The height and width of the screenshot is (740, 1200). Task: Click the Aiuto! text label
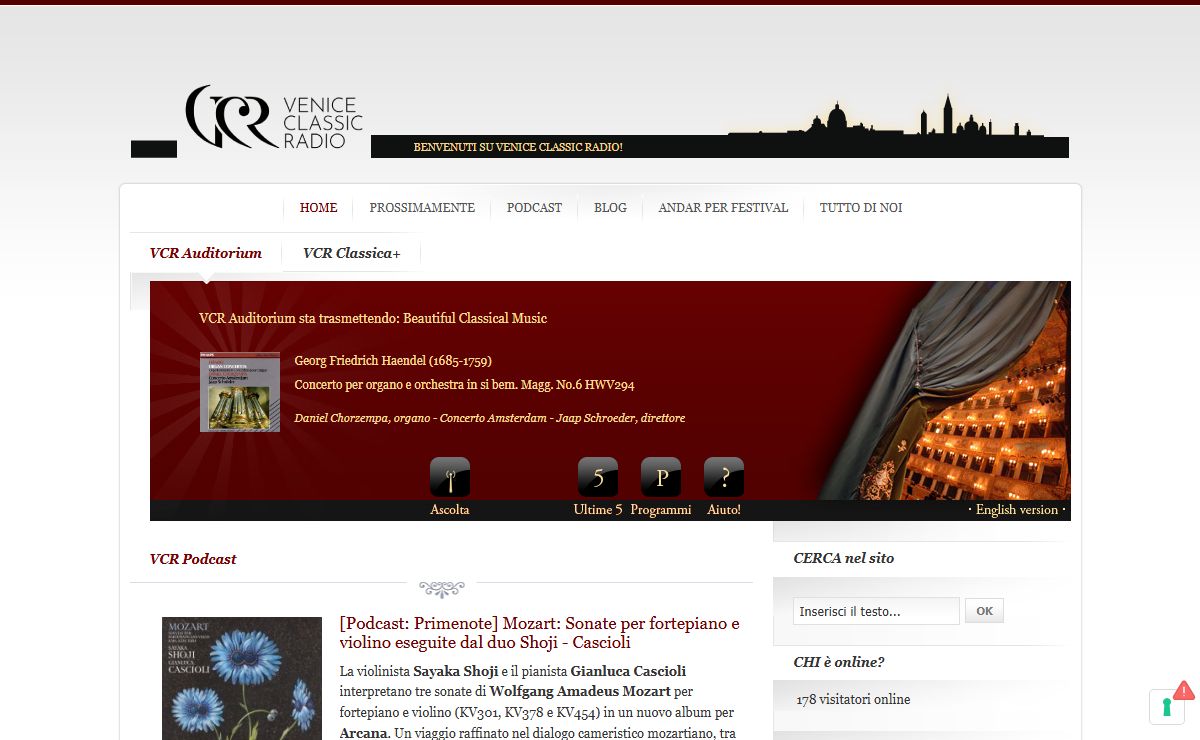pyautogui.click(x=724, y=510)
